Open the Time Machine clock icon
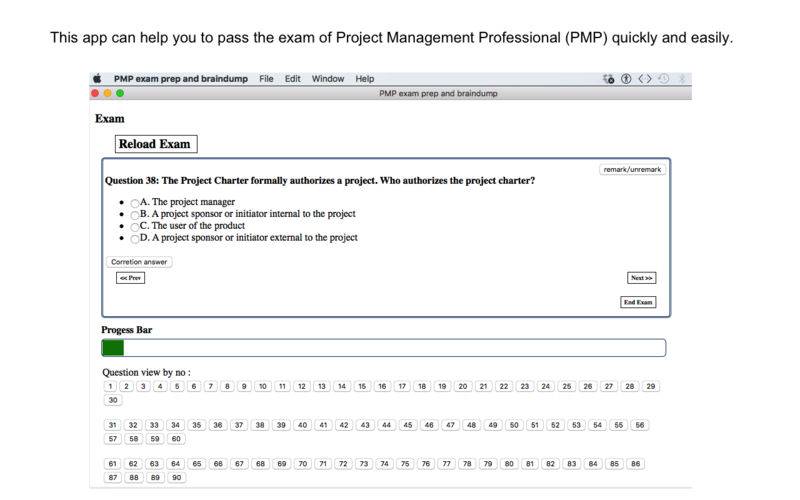 click(663, 79)
